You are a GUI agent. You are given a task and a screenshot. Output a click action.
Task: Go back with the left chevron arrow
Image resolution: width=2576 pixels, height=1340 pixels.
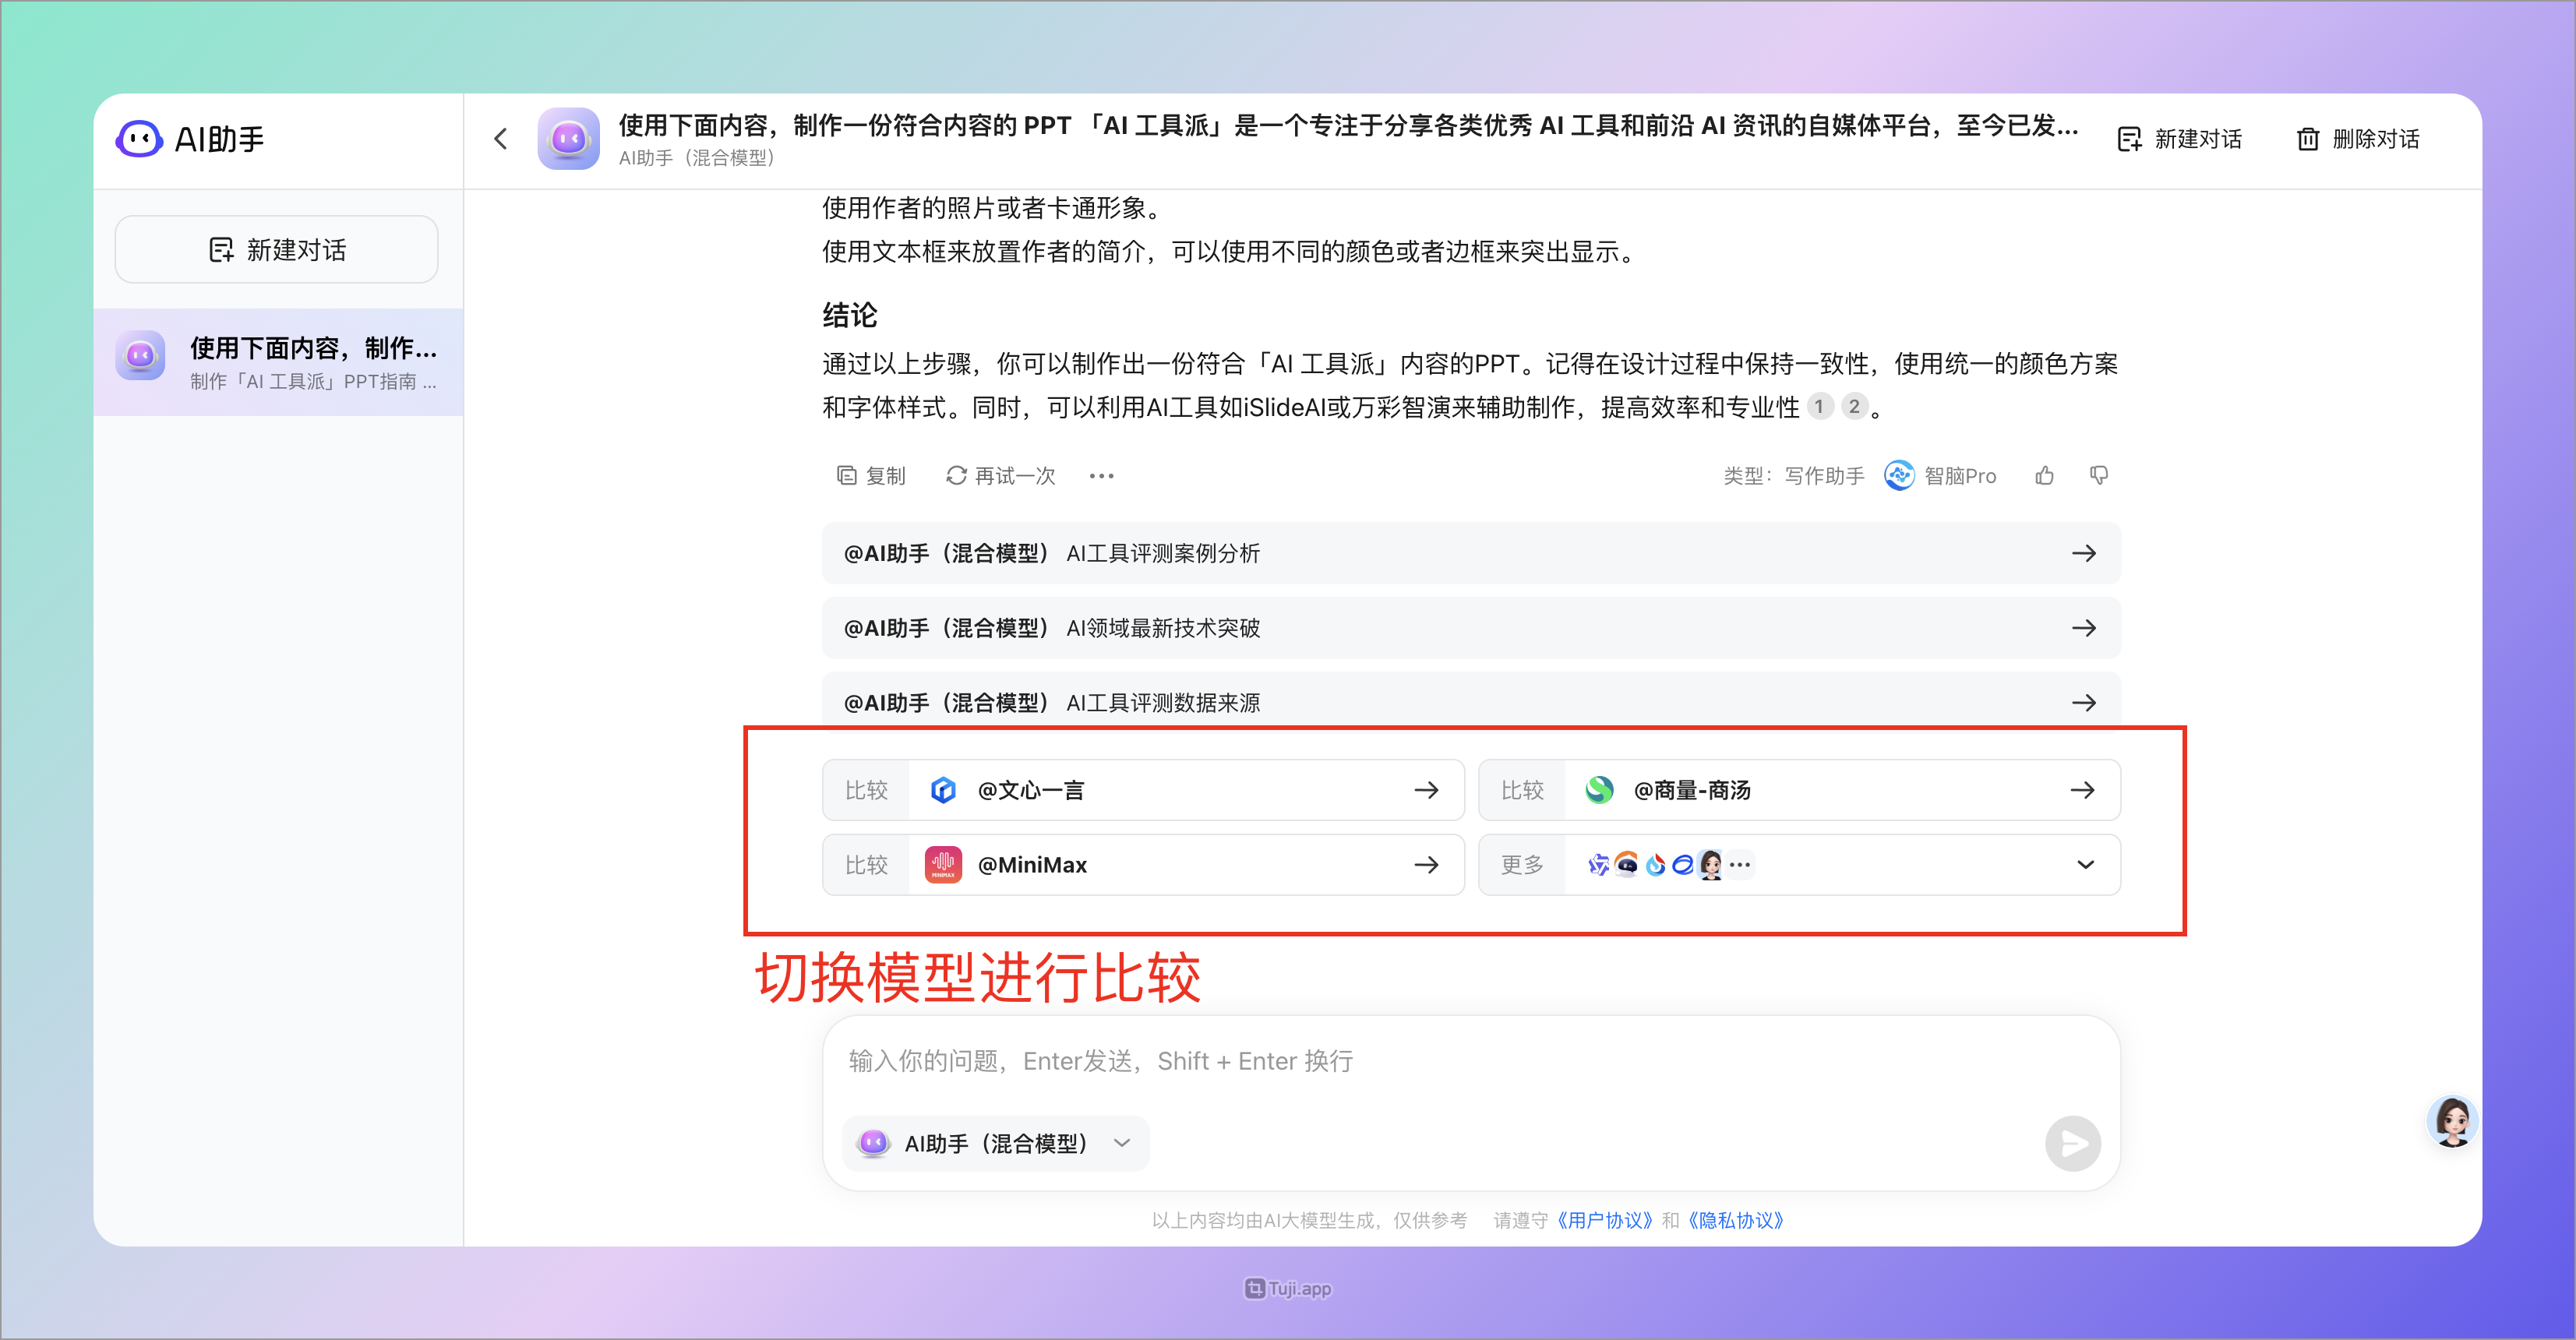tap(501, 139)
